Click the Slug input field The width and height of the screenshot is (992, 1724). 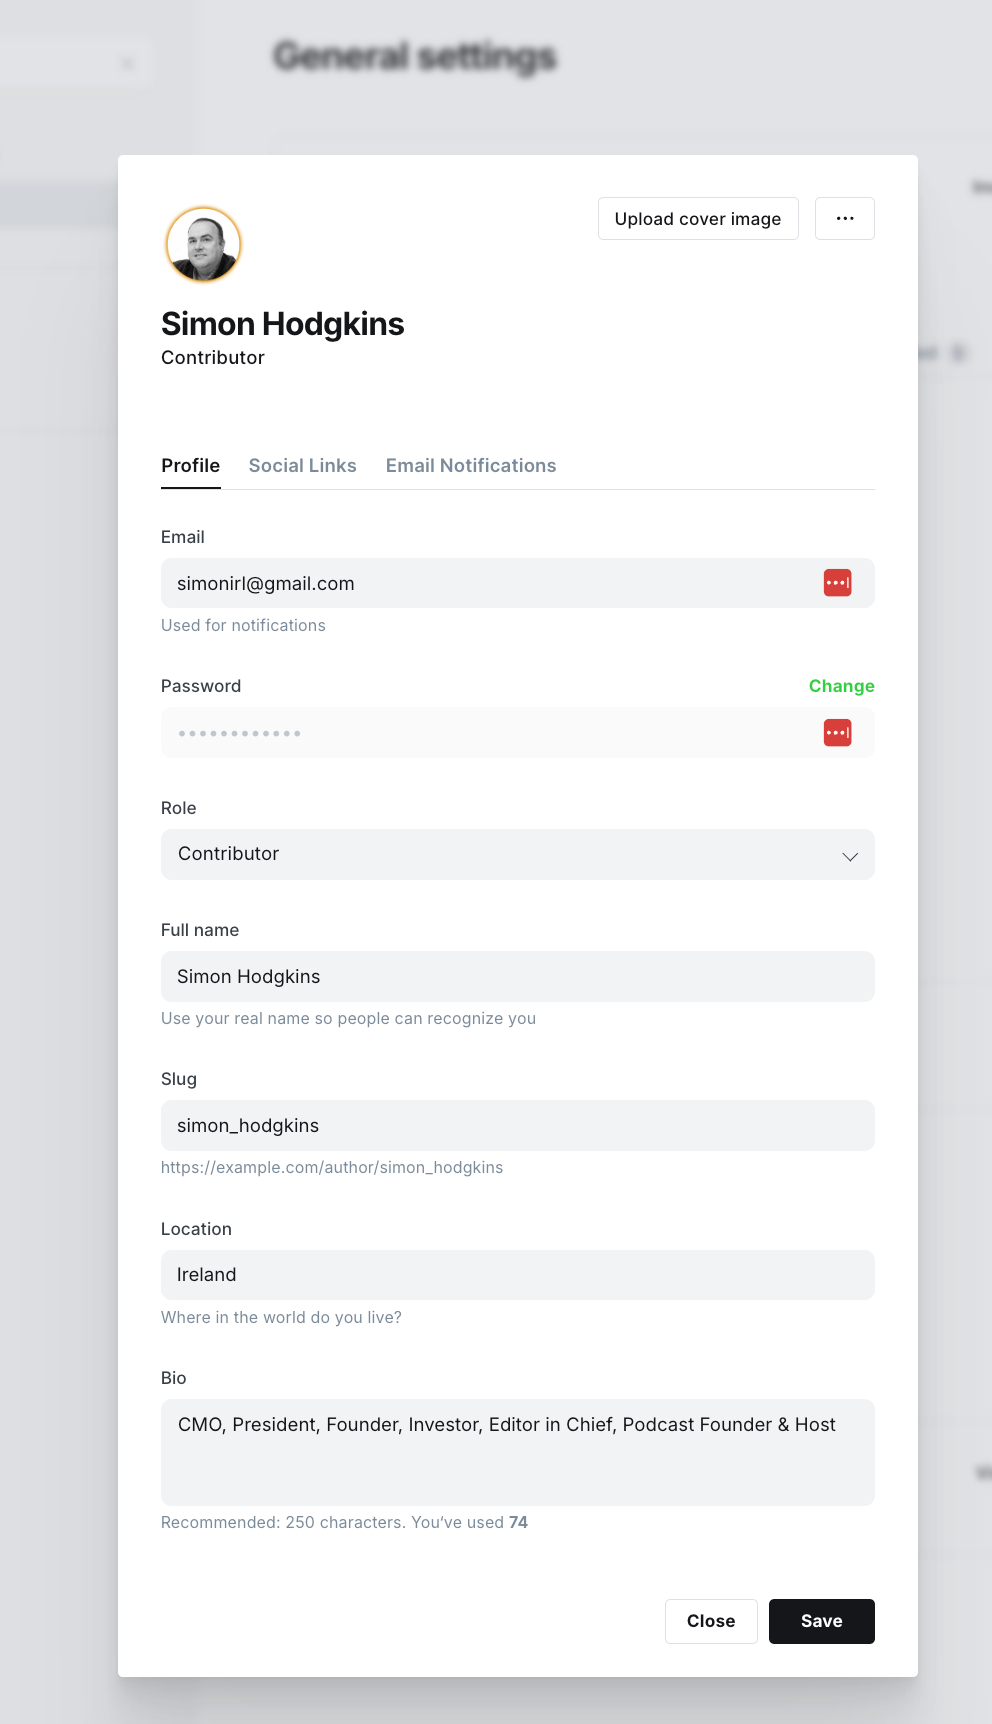coord(518,1126)
